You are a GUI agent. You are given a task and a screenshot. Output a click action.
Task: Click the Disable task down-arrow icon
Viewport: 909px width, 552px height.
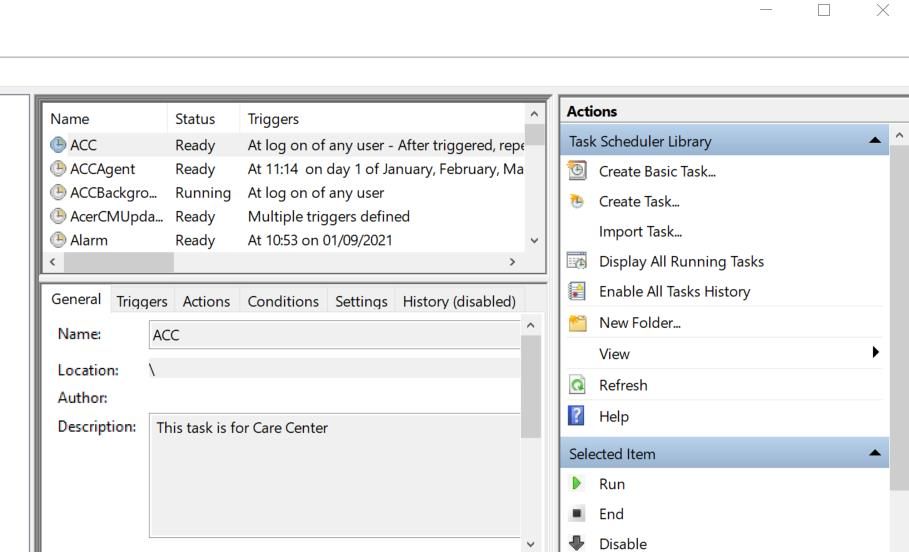[x=577, y=544]
